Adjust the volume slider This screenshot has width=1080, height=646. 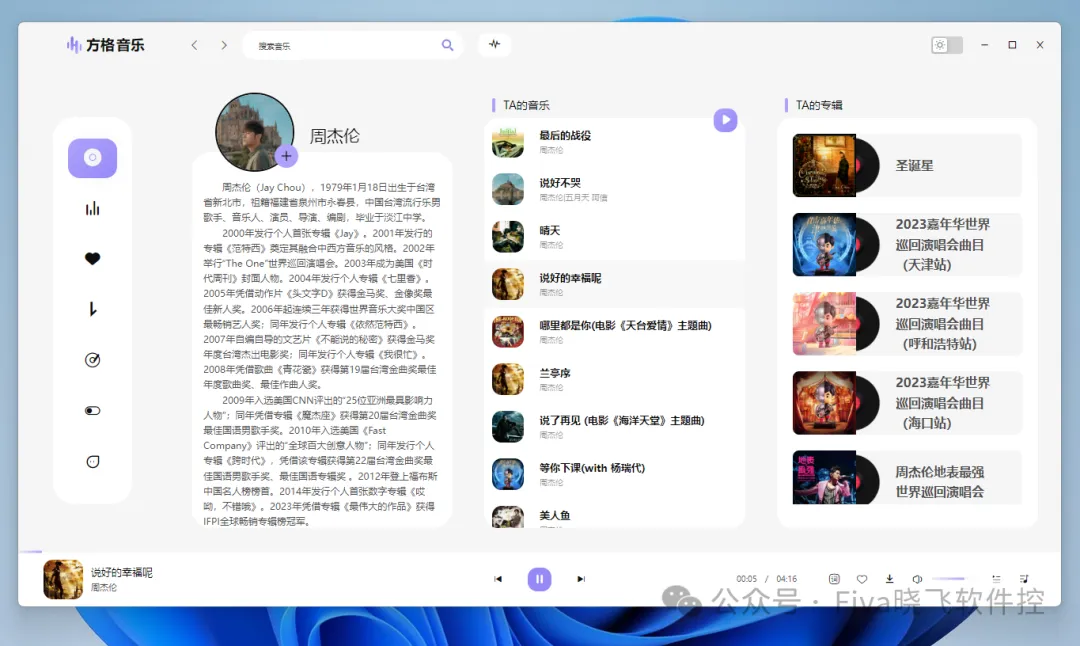click(x=953, y=579)
